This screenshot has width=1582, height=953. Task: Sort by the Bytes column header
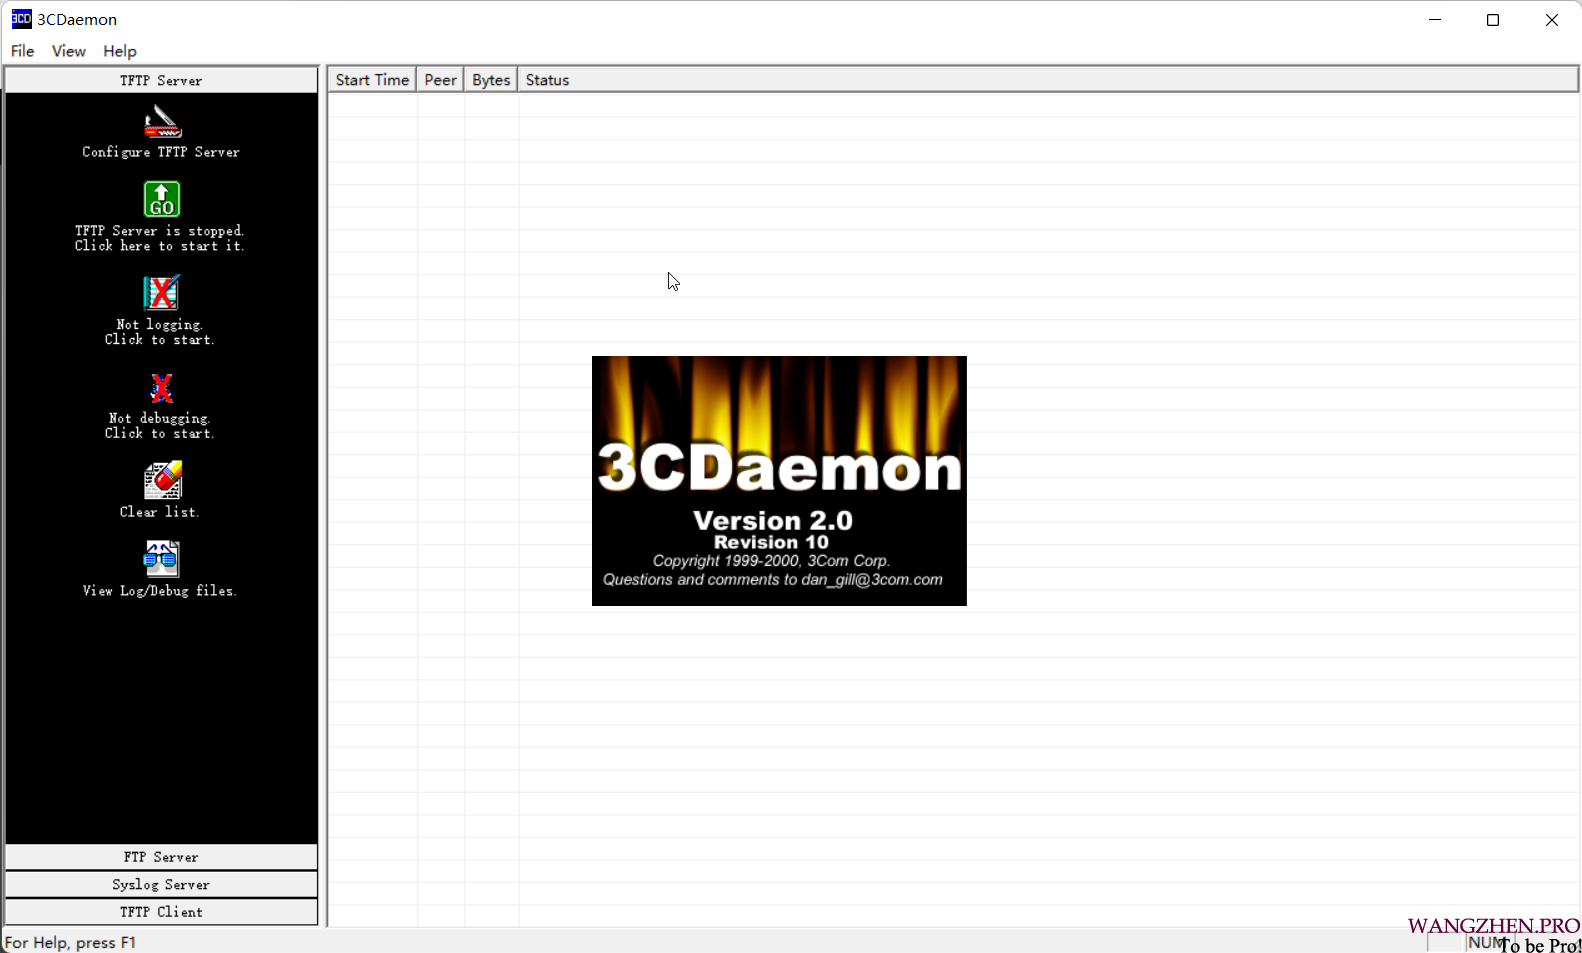pyautogui.click(x=491, y=80)
